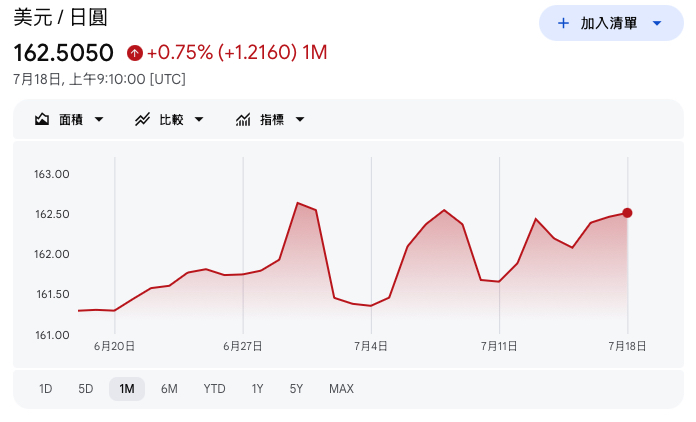Click the area chart type icon
Viewport: 696px width, 422px height.
42,119
